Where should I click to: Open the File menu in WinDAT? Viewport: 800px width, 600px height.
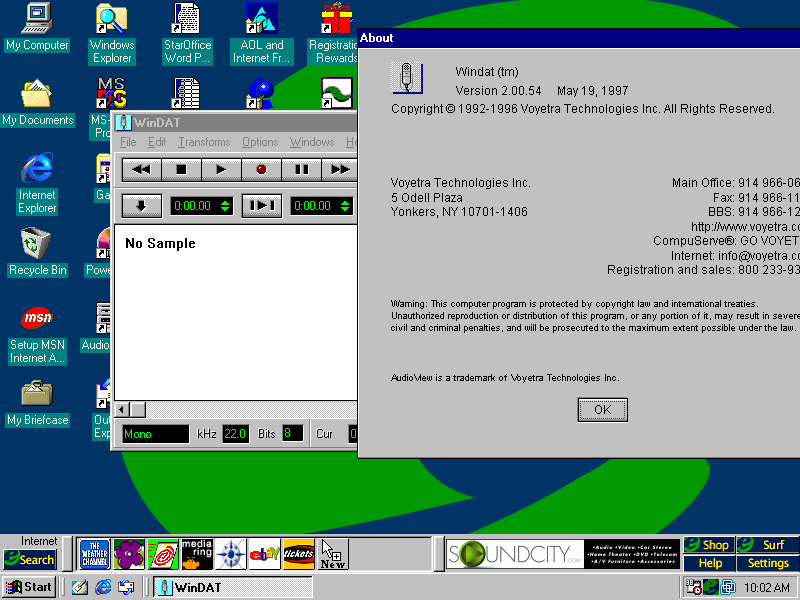(x=128, y=142)
